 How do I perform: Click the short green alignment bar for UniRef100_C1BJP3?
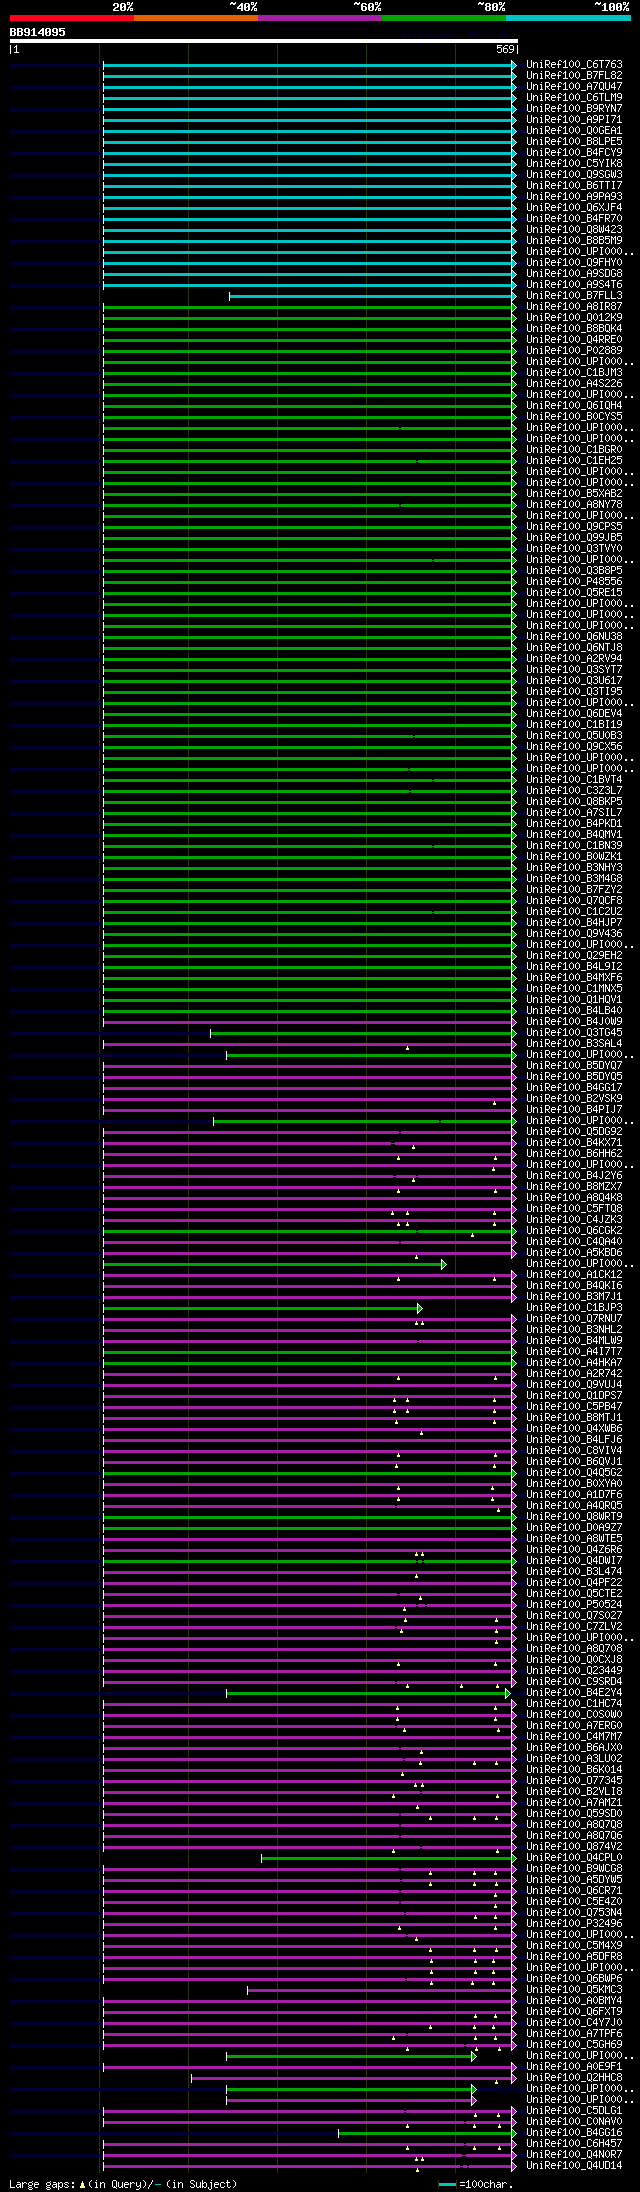coord(263,1308)
